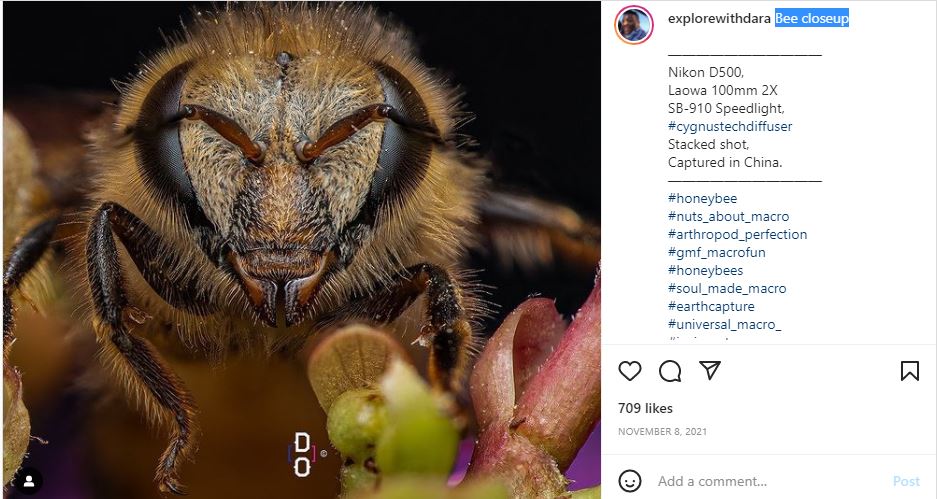
Task: Open comments via speech bubble icon
Action: [x=670, y=371]
